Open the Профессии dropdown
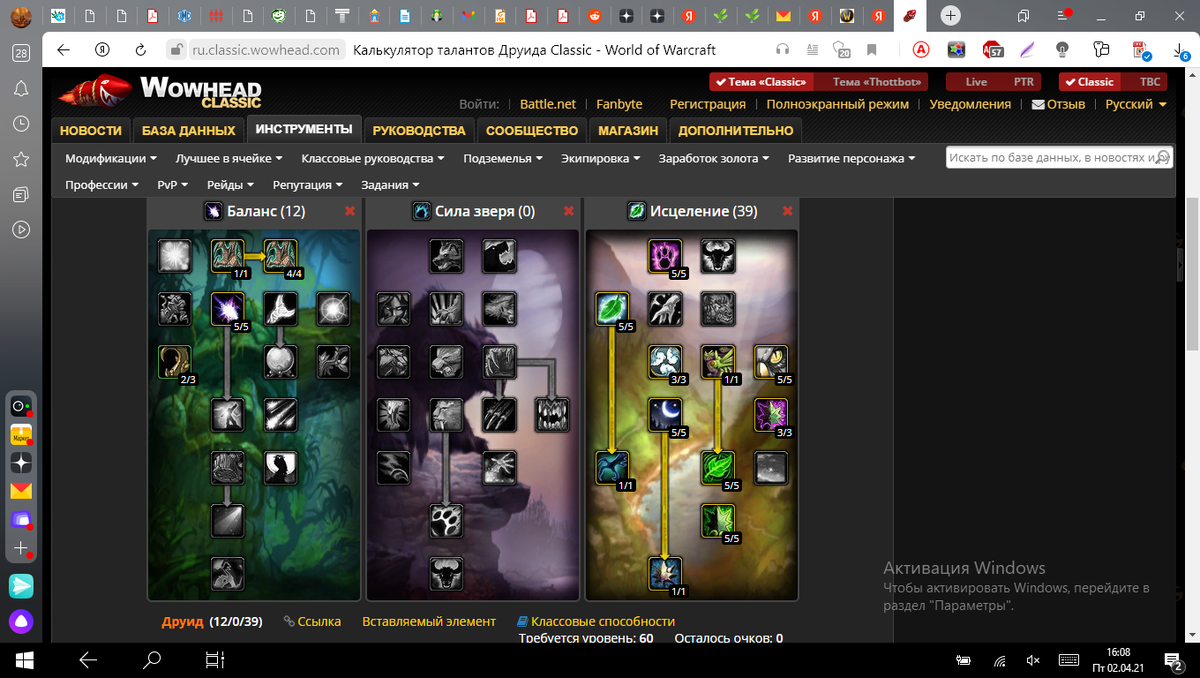Screen dimensions: 1200x678 (102, 185)
